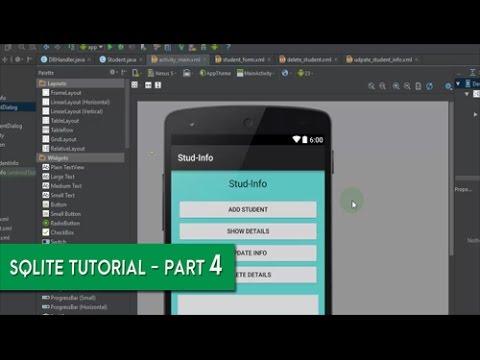Open the Nexus 5 device dropdown
Image resolution: width=480 pixels, height=360 pixels.
click(x=161, y=73)
